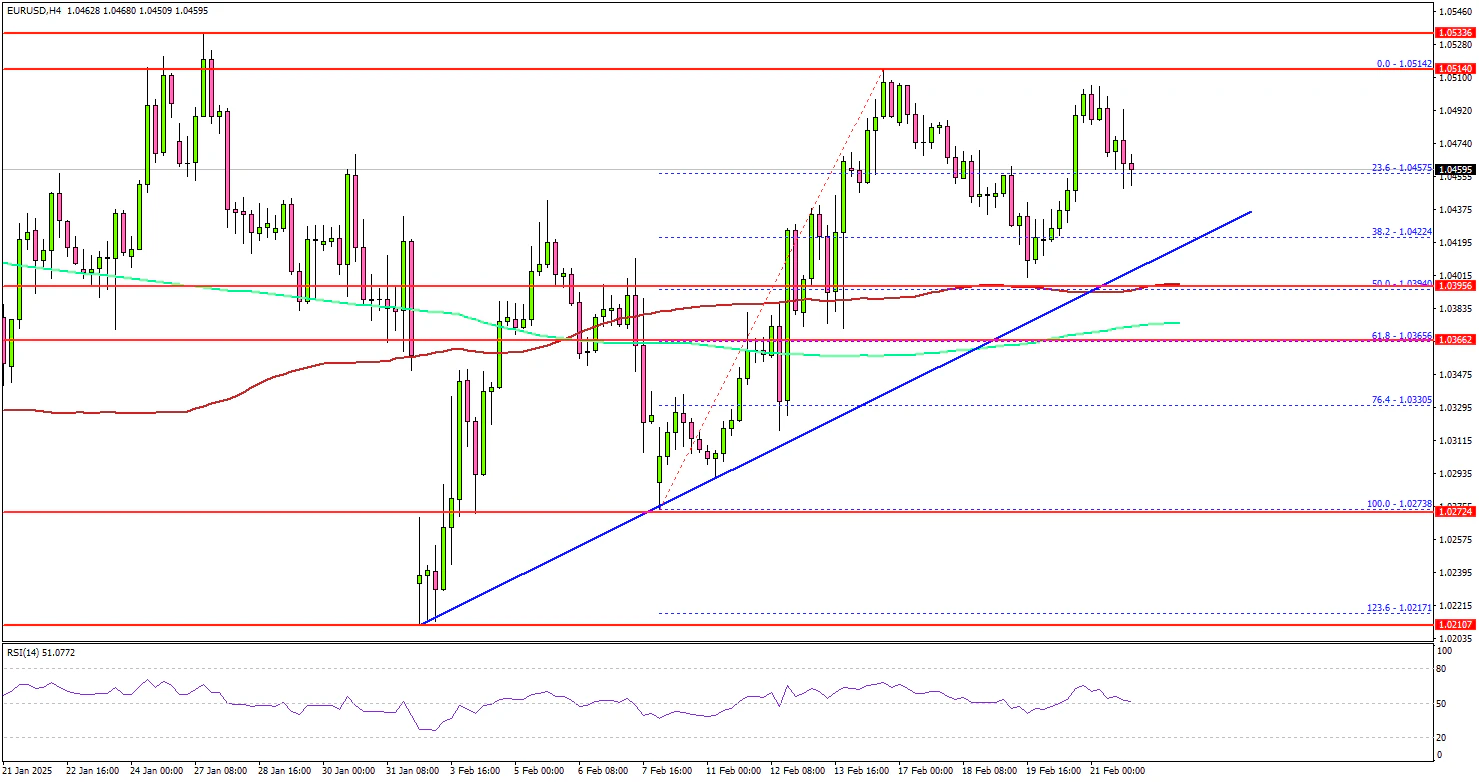Click the Fibonacci 0.0 - 1.05142 label
The image size is (1479, 782).
1405,63
